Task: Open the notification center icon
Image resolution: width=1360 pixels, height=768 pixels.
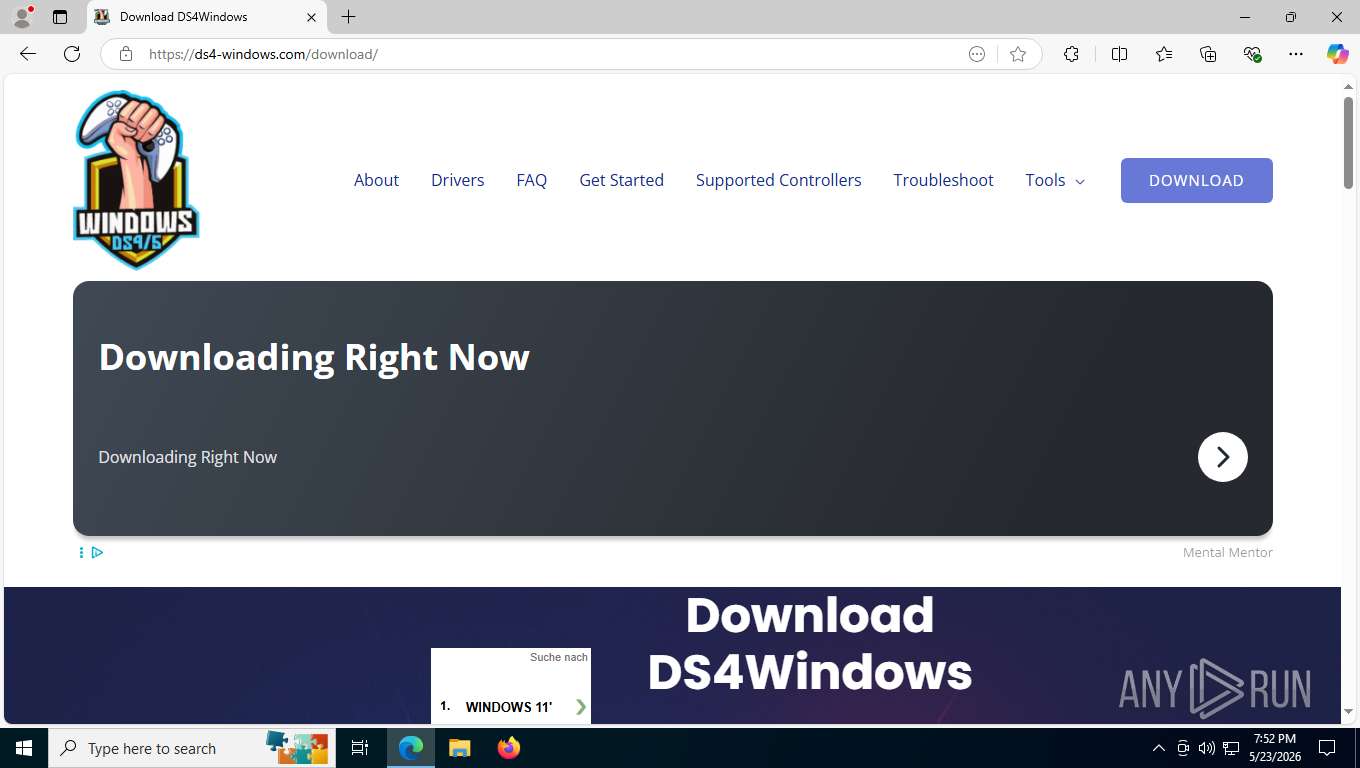Action: (x=1327, y=748)
